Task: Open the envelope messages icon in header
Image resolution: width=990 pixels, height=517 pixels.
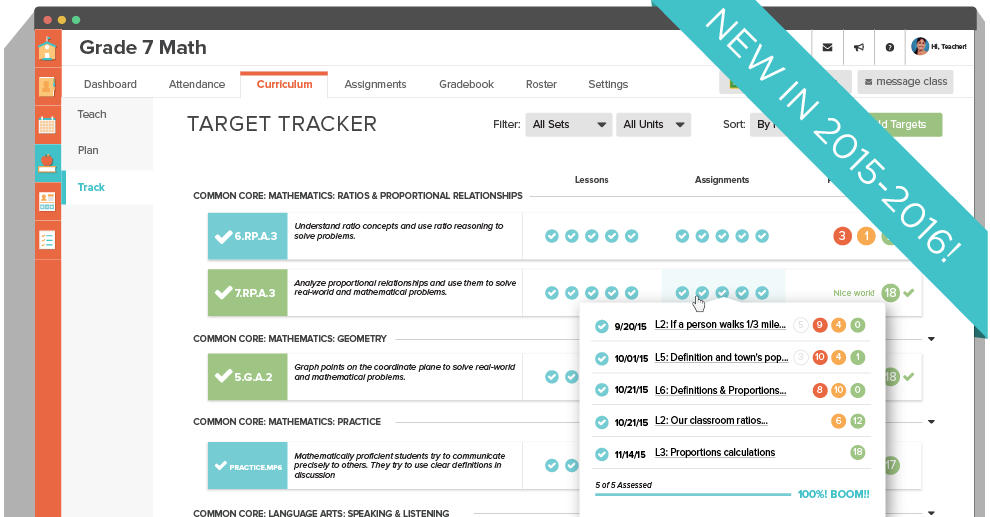Action: 827,47
